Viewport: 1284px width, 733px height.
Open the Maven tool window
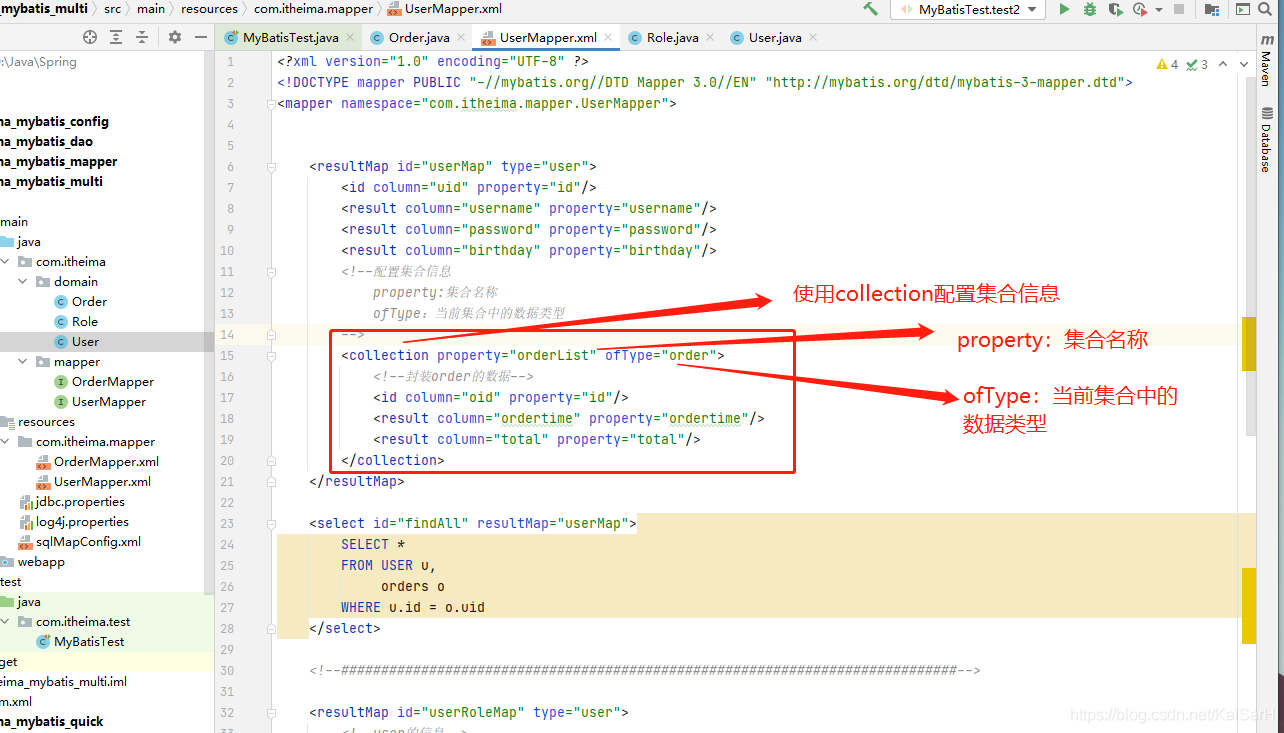tap(1265, 62)
